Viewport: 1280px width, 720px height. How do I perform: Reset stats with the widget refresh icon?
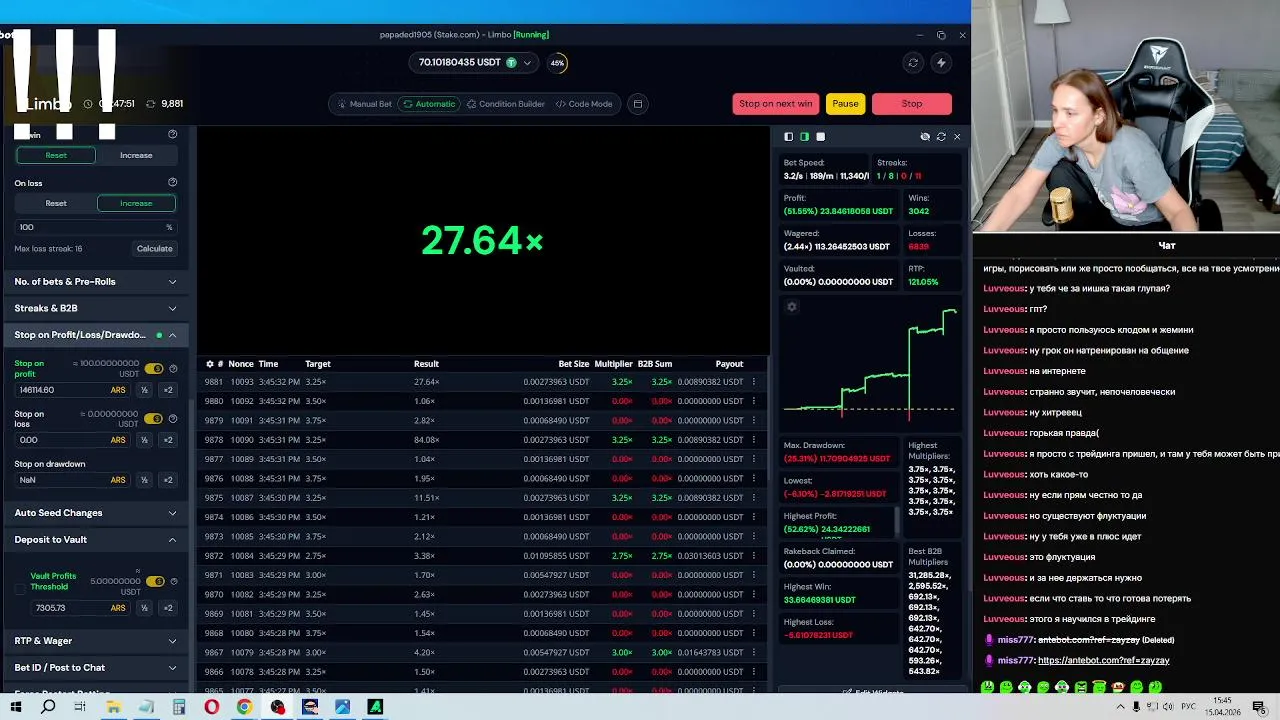tap(941, 137)
